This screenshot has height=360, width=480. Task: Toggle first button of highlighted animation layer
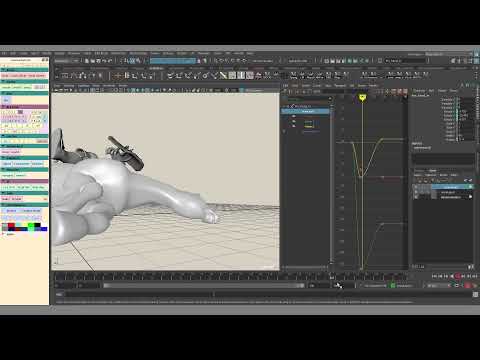pyautogui.click(x=416, y=187)
